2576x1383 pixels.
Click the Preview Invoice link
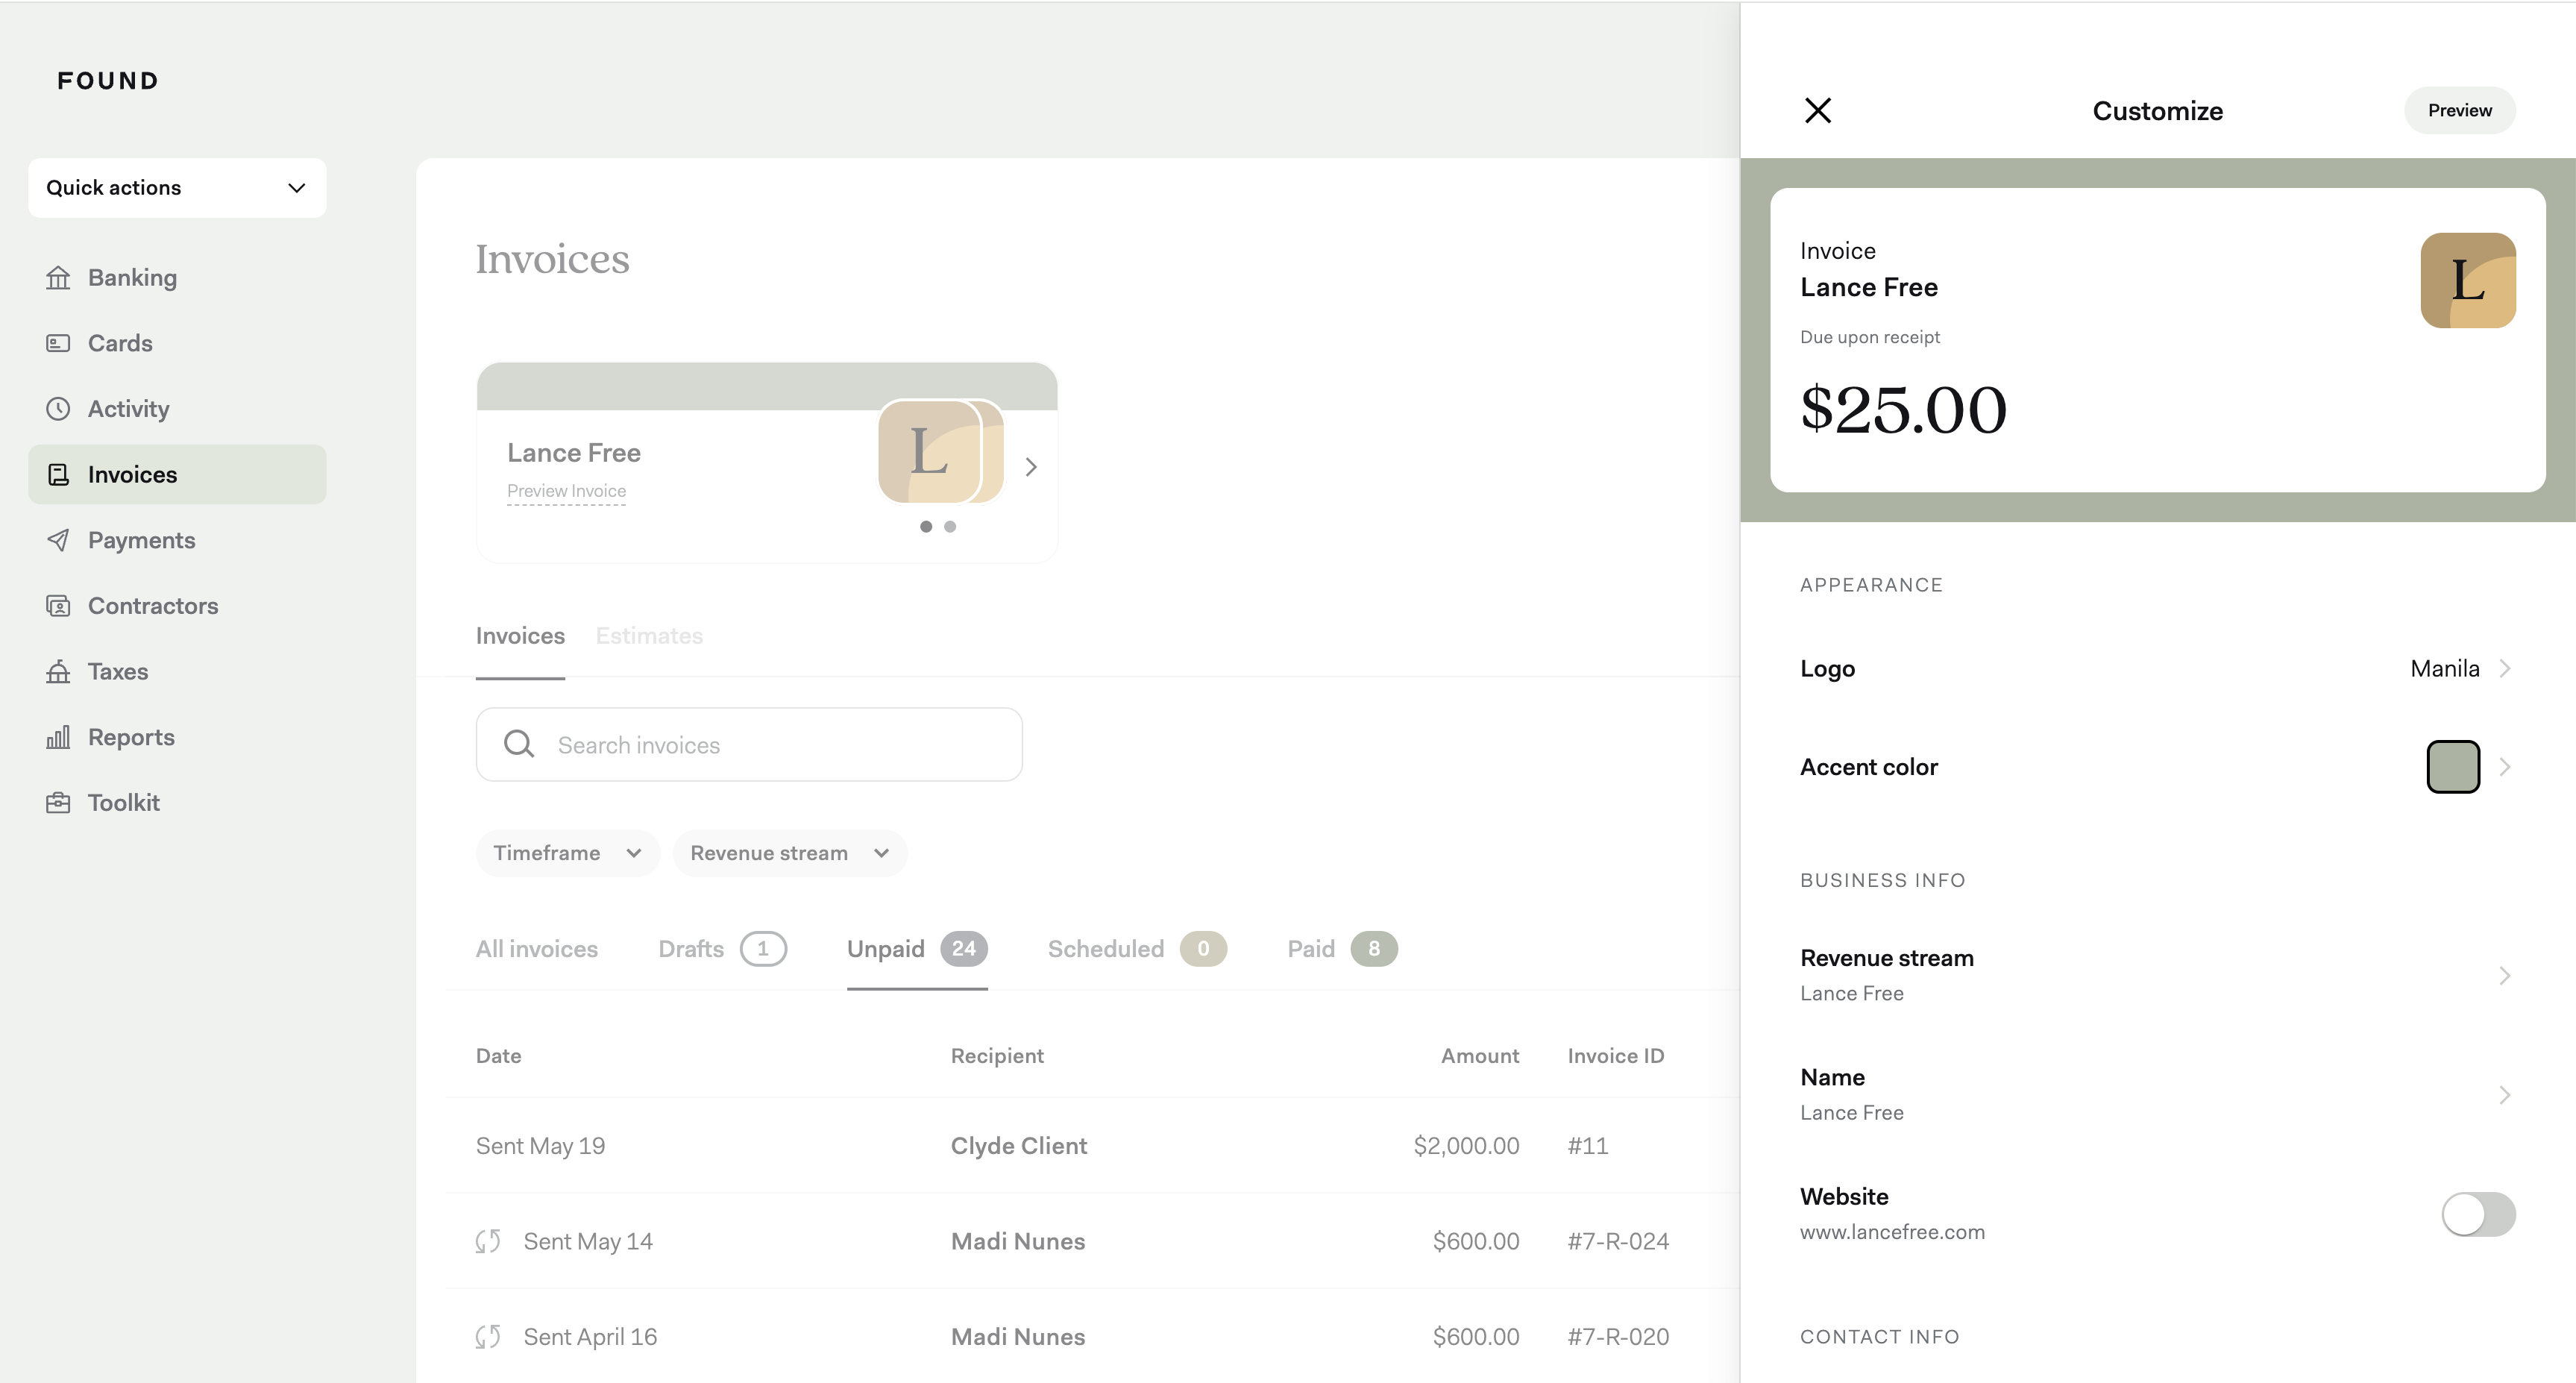pos(566,491)
